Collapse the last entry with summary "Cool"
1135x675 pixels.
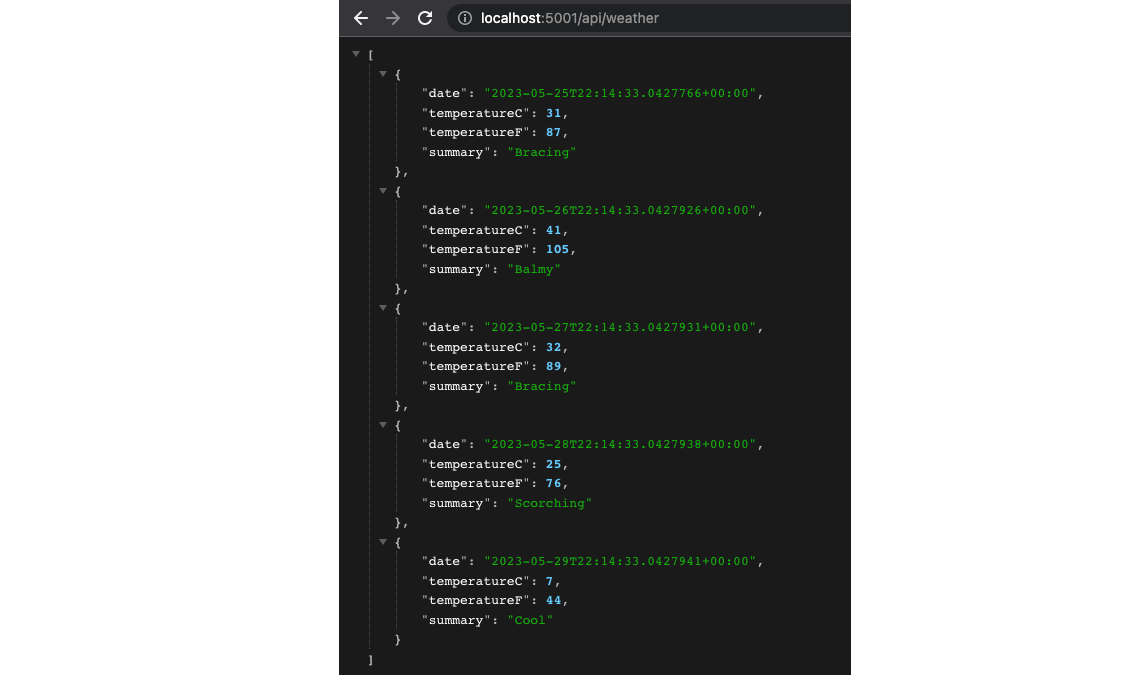383,541
